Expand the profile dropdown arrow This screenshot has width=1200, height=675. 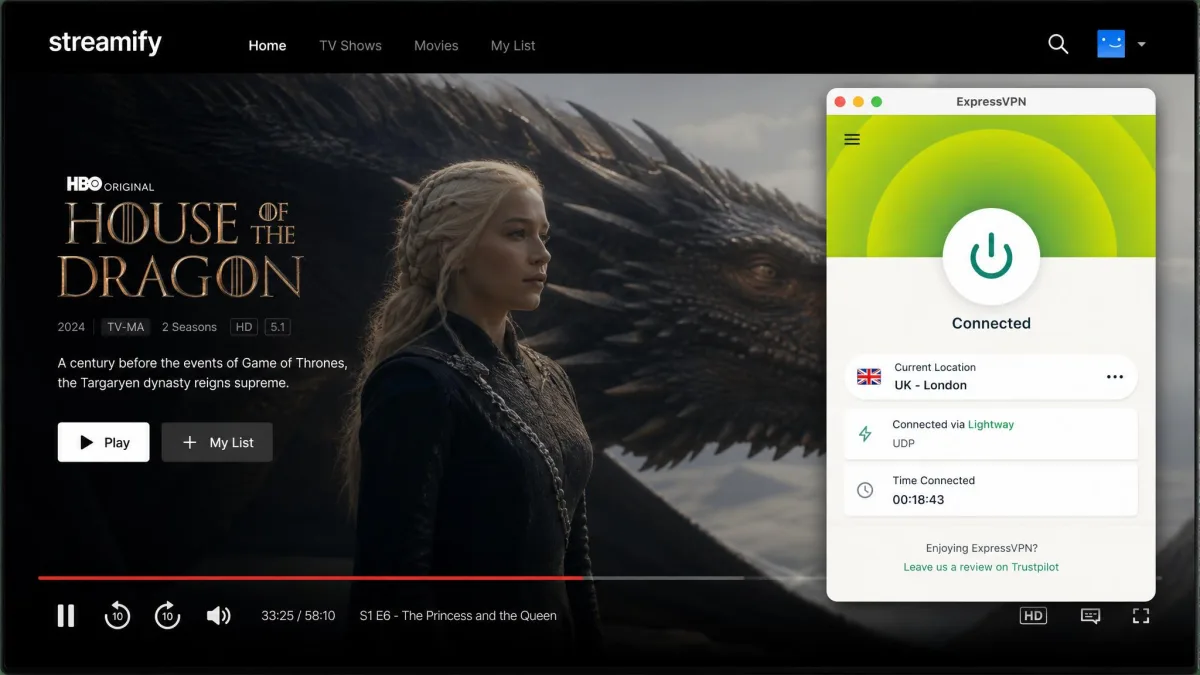tap(1141, 45)
